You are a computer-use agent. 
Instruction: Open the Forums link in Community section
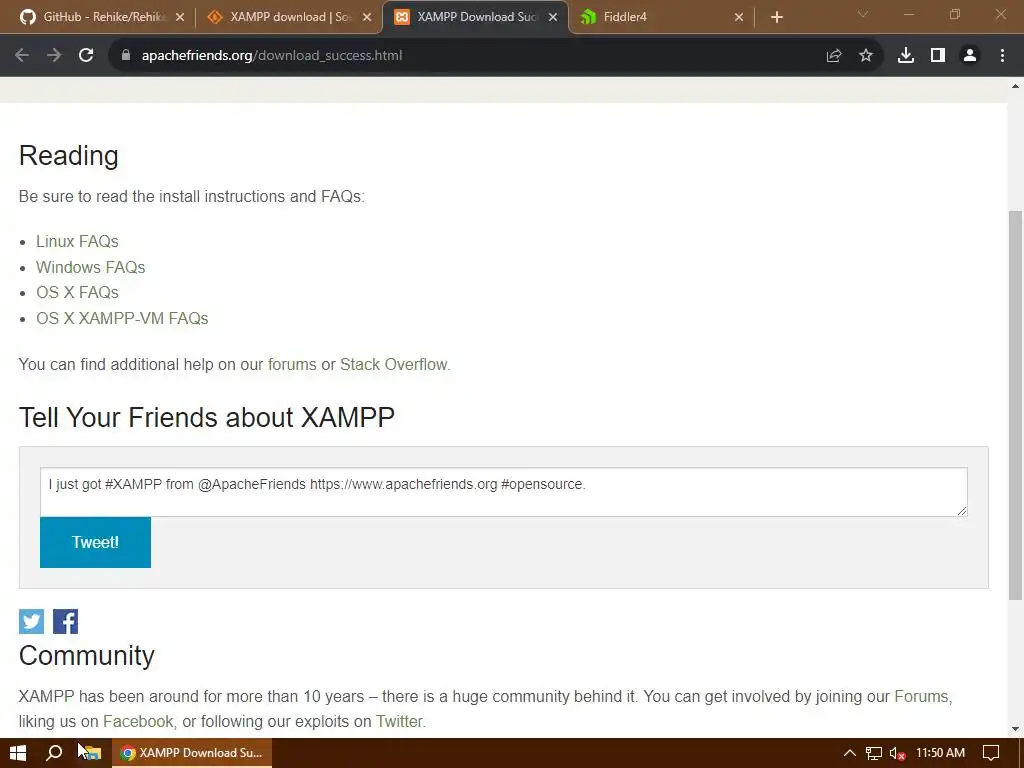[921, 696]
